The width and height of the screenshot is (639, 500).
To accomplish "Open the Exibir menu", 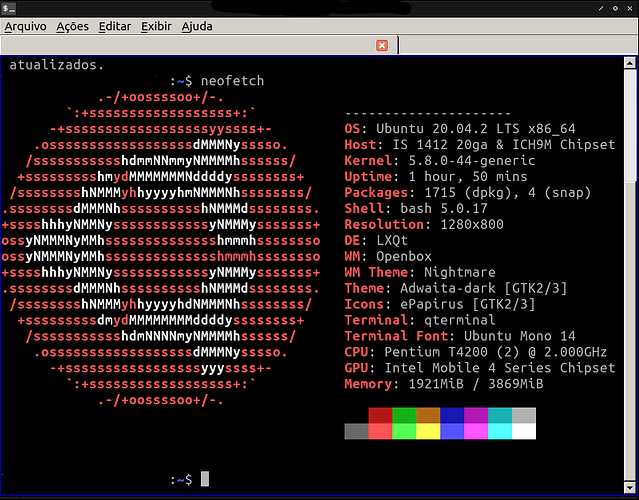I will [x=156, y=26].
